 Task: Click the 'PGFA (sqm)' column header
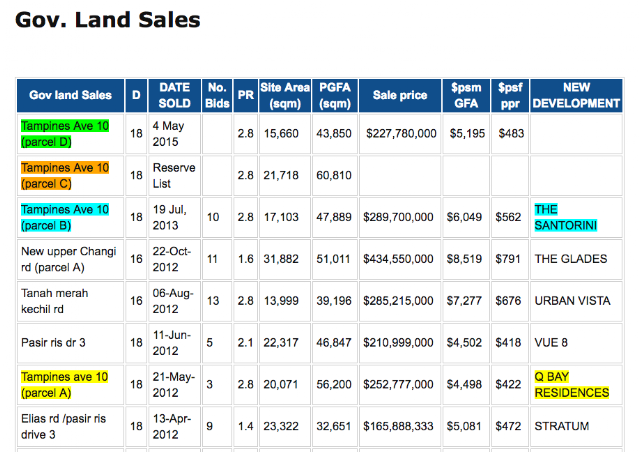335,95
